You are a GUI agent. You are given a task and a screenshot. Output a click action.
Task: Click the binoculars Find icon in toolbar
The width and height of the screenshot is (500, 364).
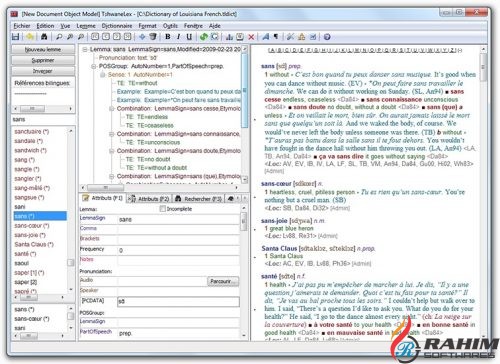(x=44, y=37)
